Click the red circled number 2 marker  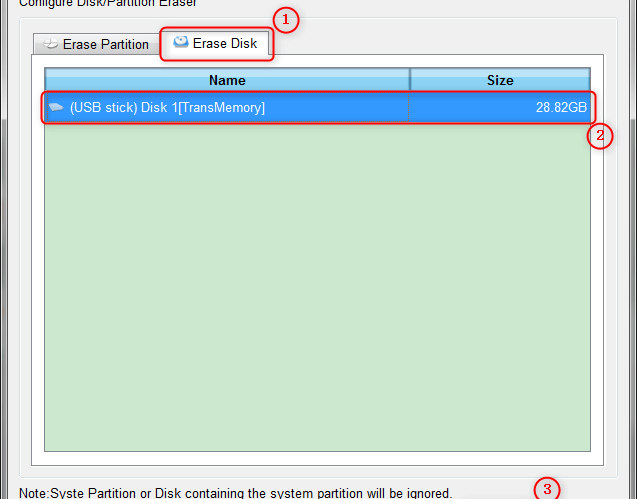[600, 136]
